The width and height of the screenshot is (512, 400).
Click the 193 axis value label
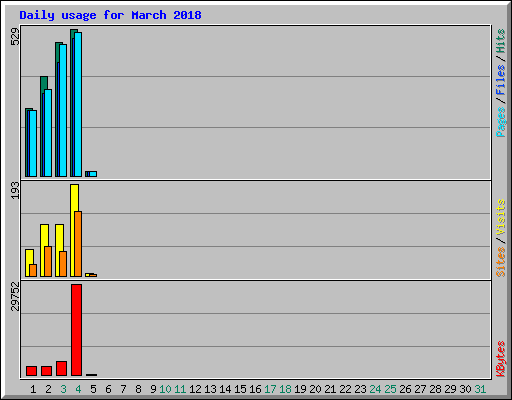coord(15,190)
